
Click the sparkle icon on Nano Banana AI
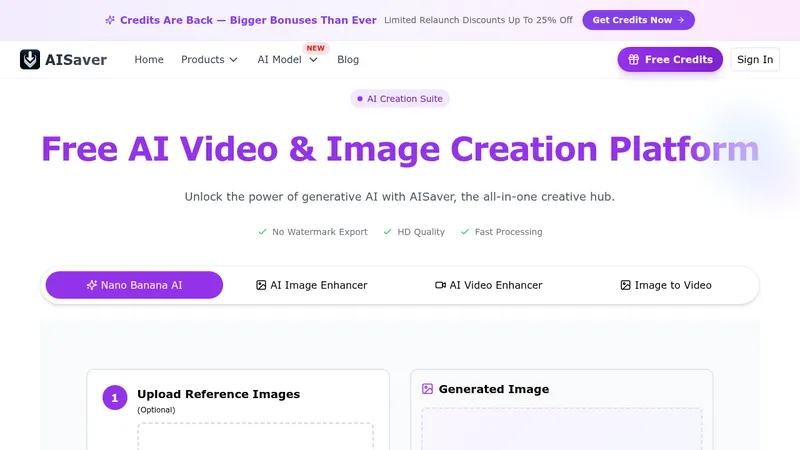pos(91,285)
